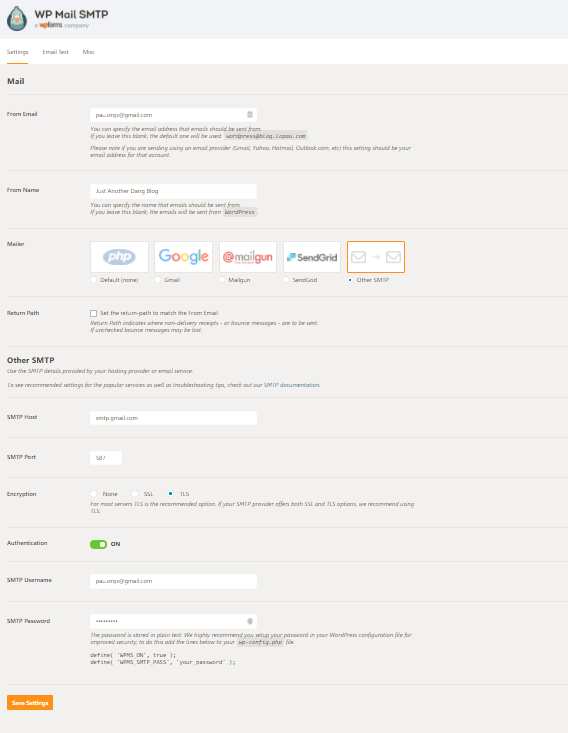Click the icon inside From Email field

click(250, 115)
